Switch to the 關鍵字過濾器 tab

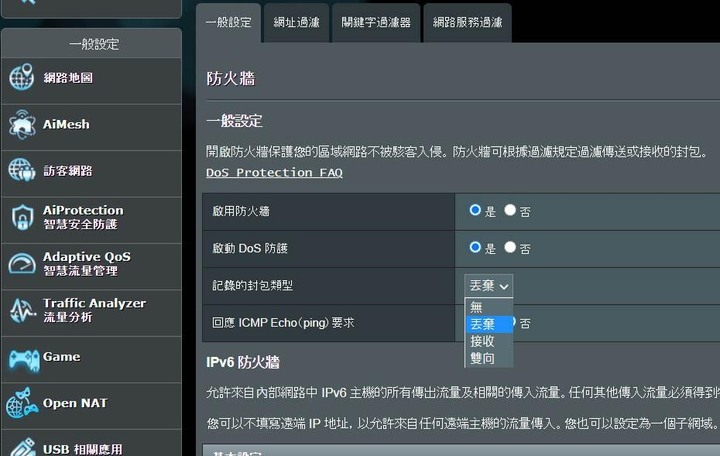point(376,23)
